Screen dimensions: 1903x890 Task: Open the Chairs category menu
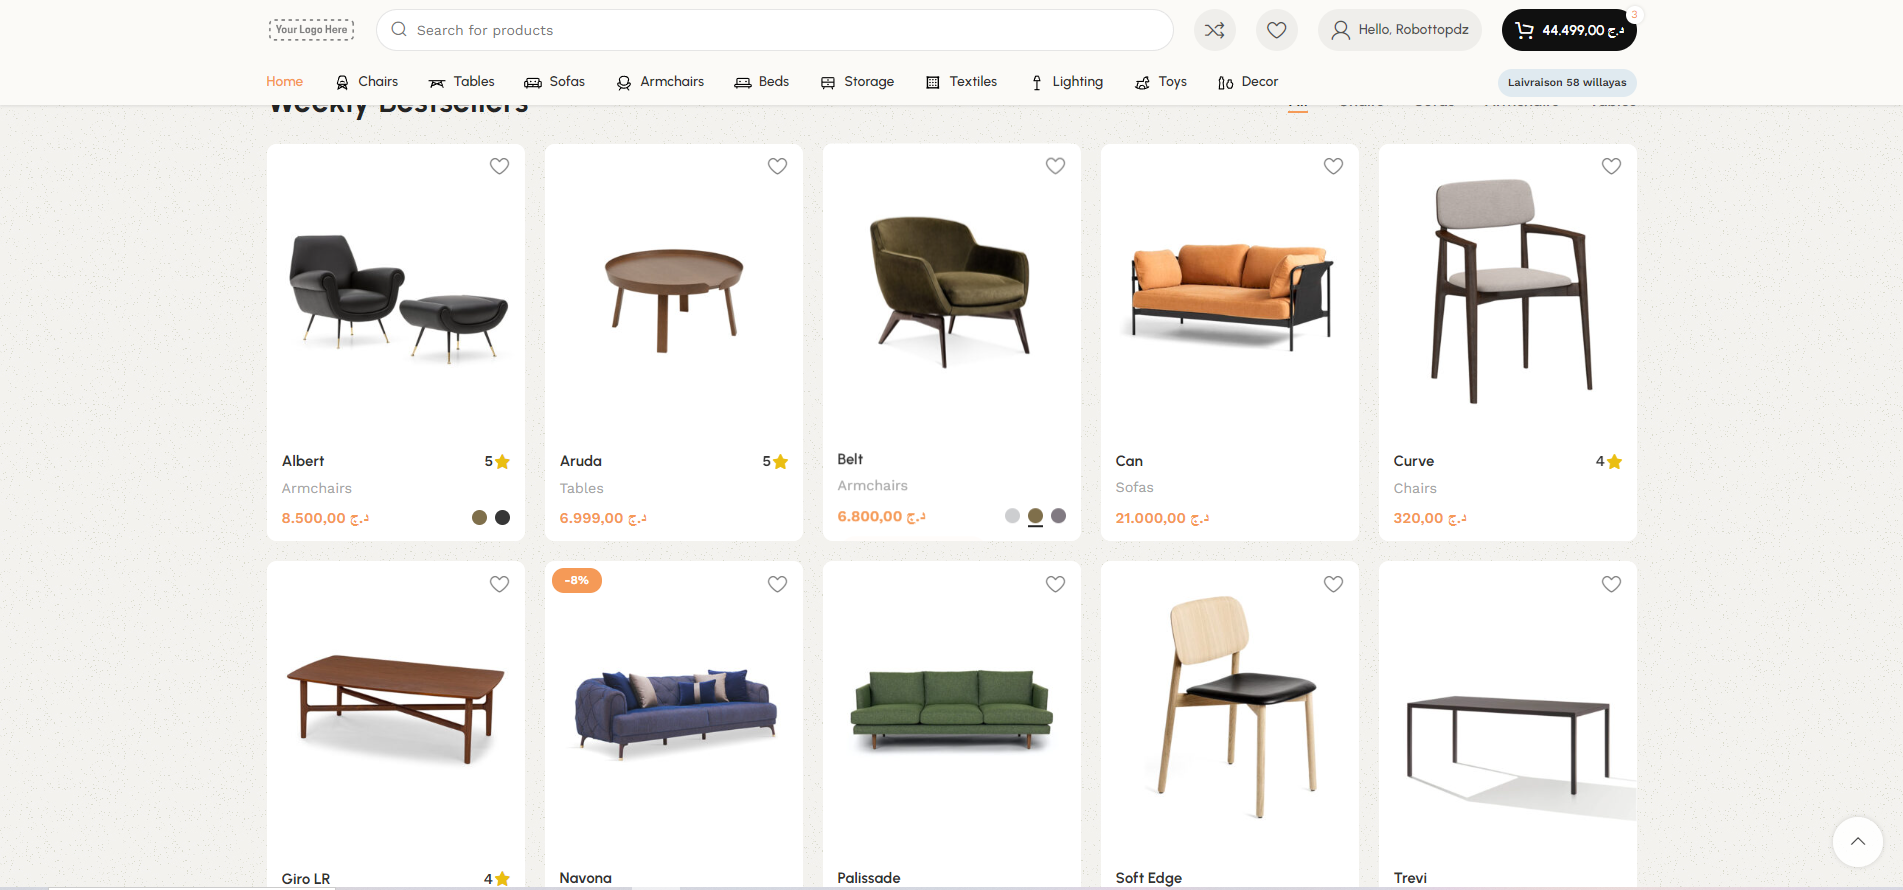366,82
